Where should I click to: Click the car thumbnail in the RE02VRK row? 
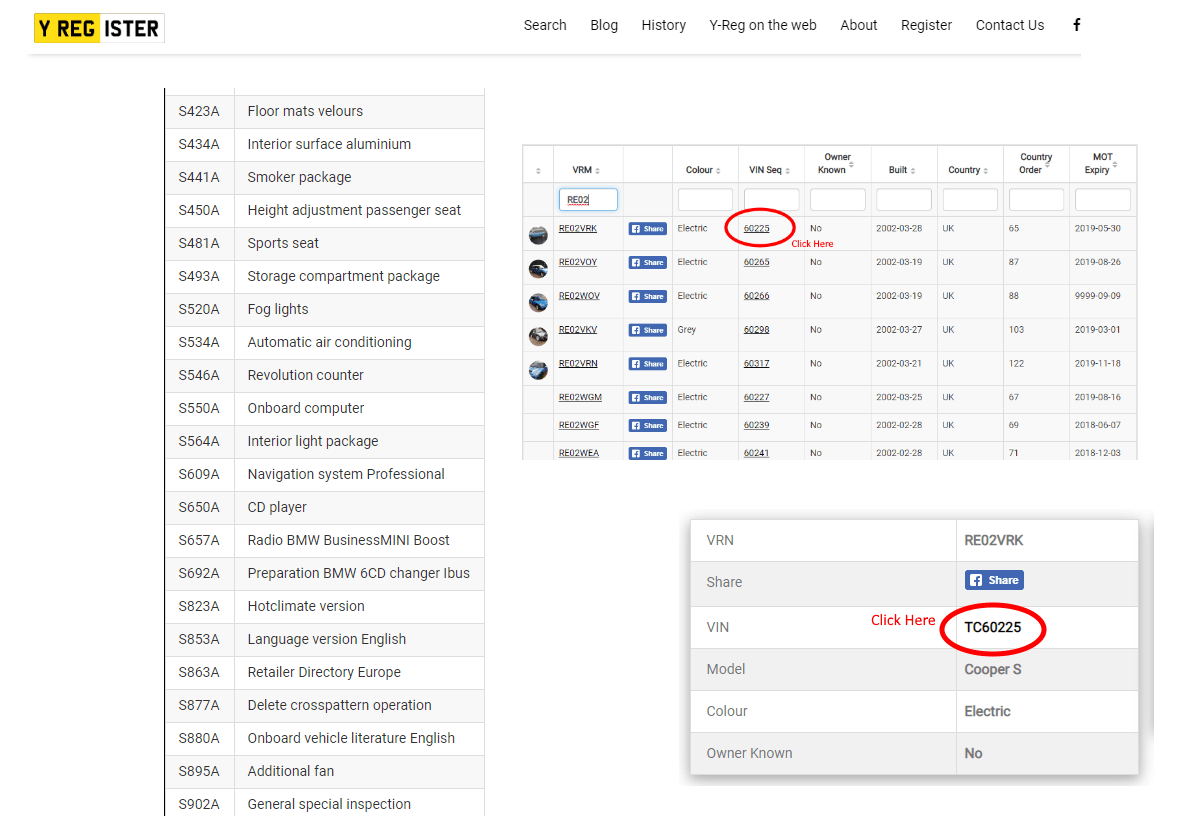point(538,235)
